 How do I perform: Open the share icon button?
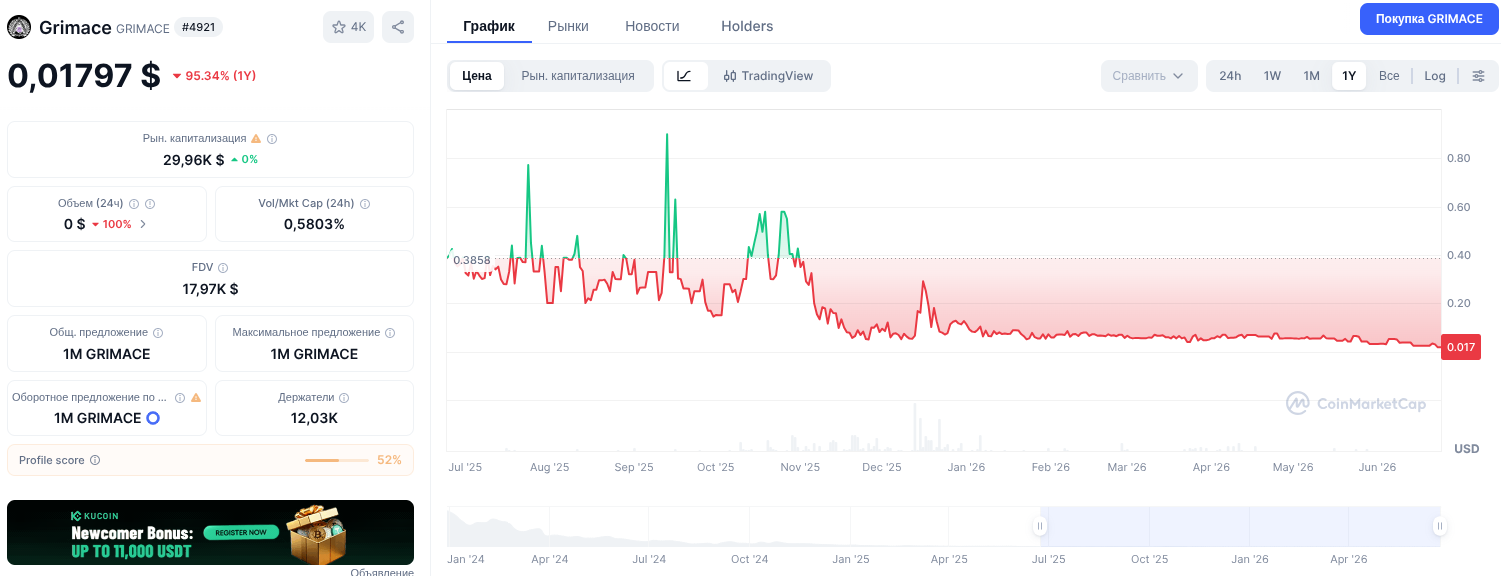398,27
